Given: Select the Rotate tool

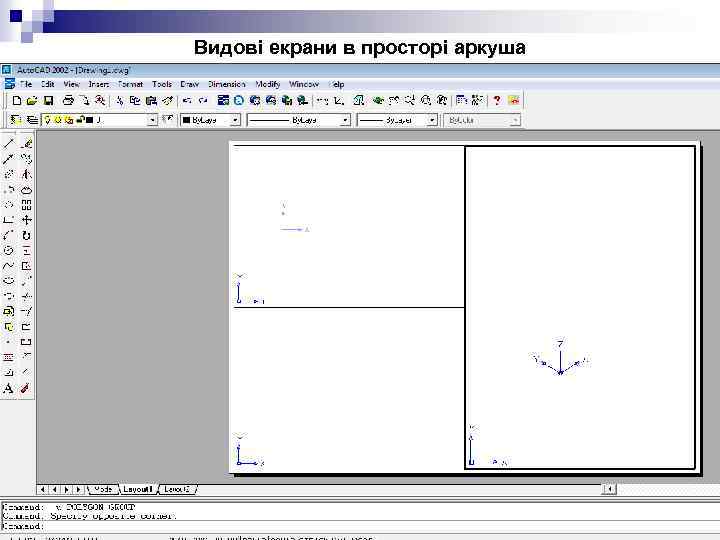Looking at the screenshot, I should (26, 236).
